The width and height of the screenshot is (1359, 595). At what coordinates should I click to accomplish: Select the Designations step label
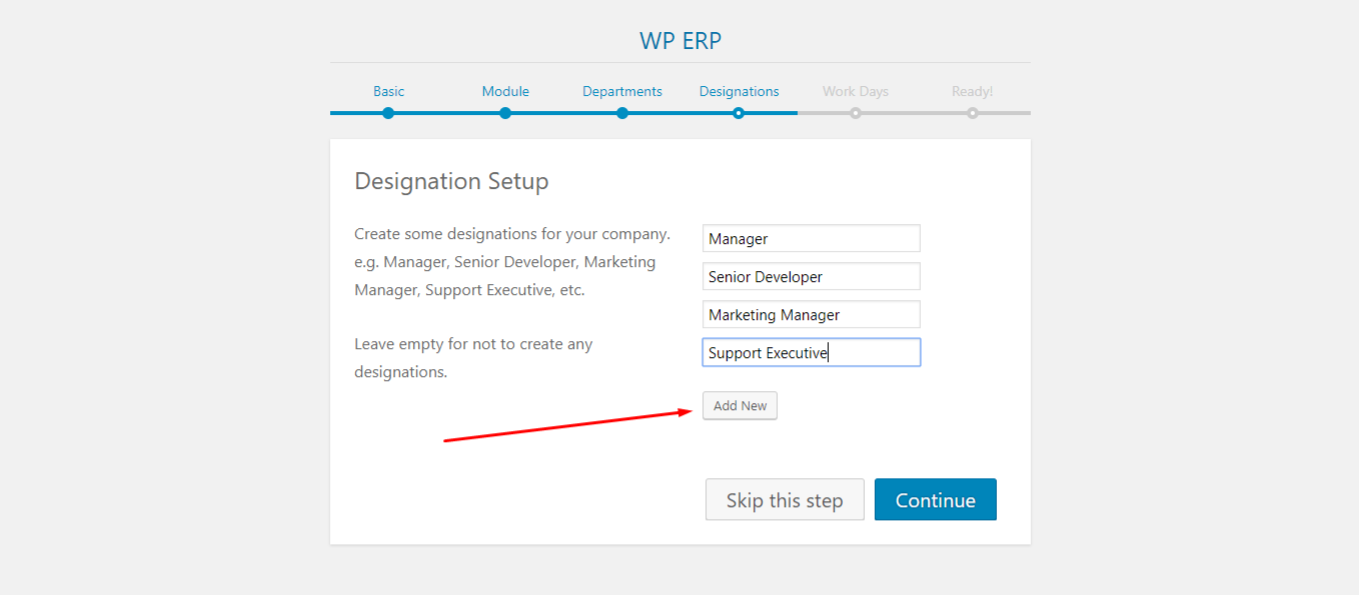point(739,91)
